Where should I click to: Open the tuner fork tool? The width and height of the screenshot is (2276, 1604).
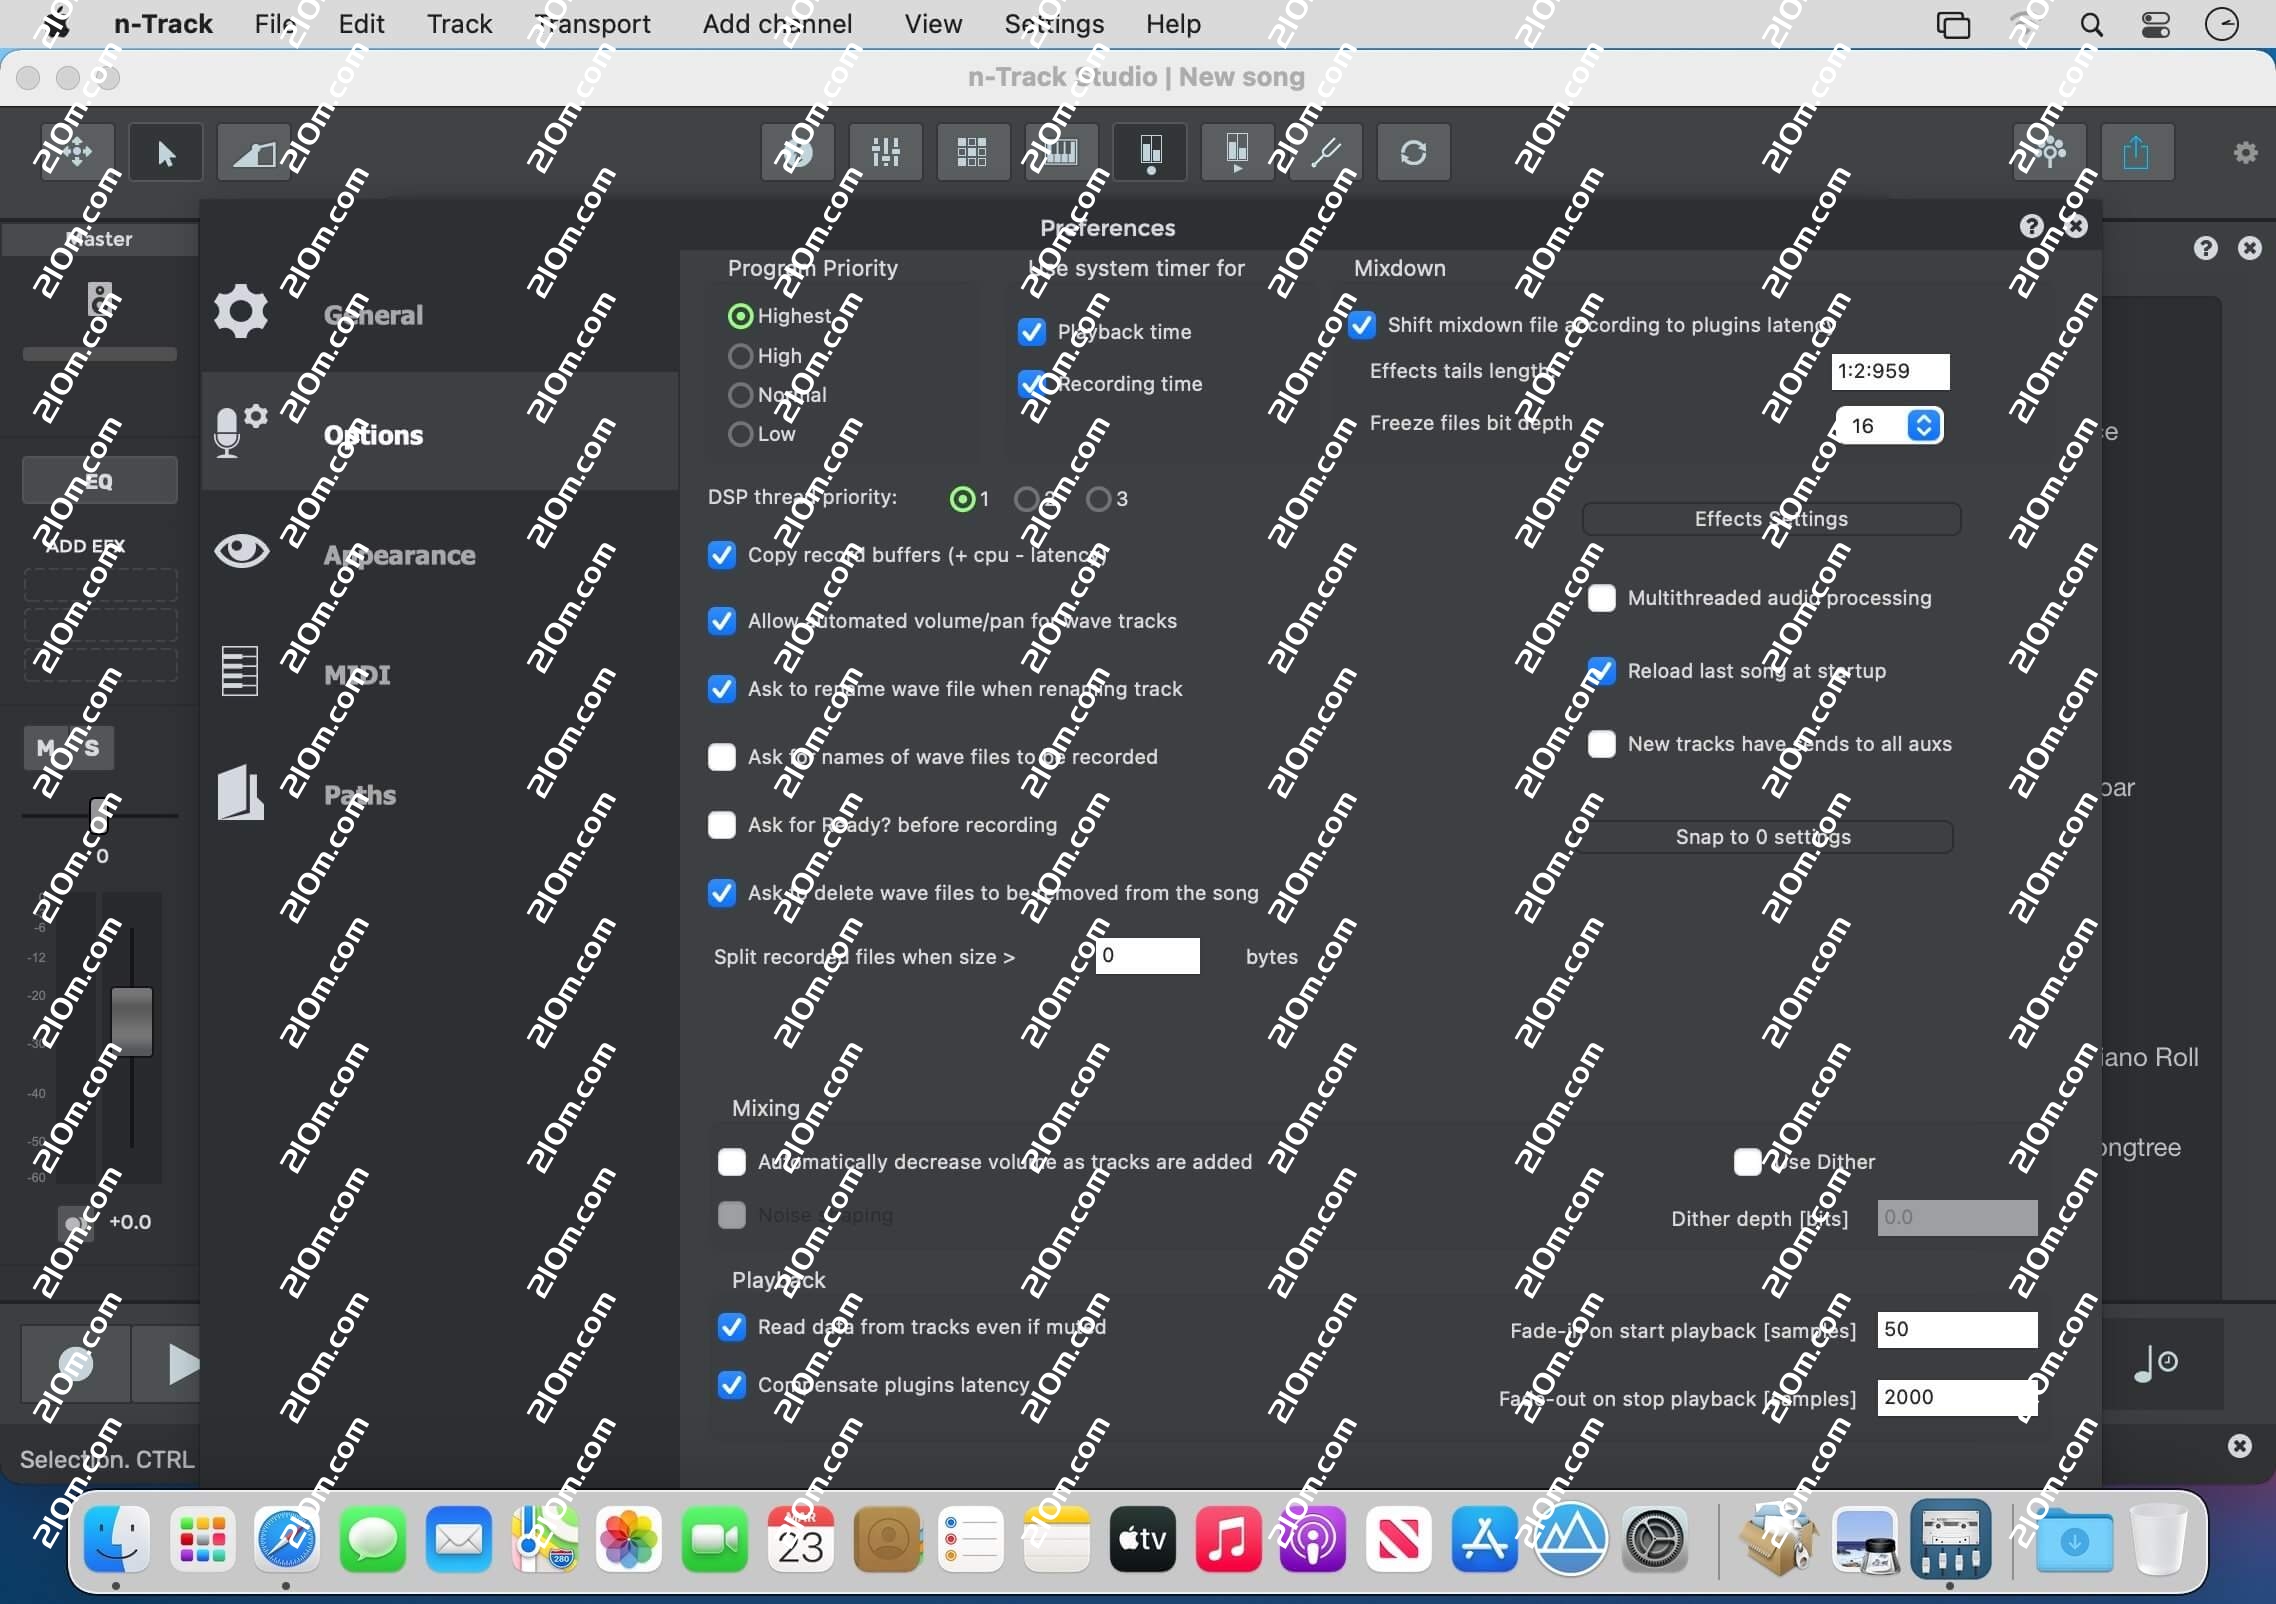click(1325, 152)
